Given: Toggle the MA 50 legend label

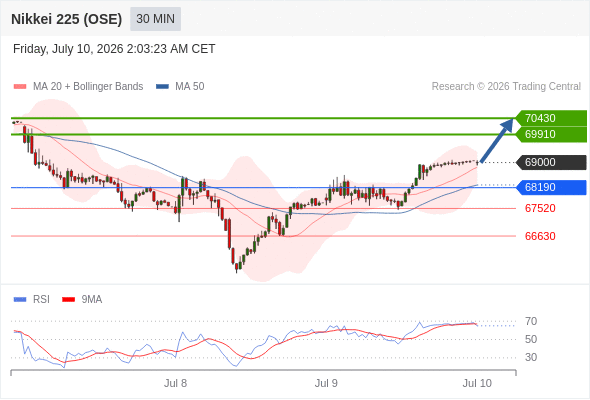Looking at the screenshot, I should pos(190,87).
